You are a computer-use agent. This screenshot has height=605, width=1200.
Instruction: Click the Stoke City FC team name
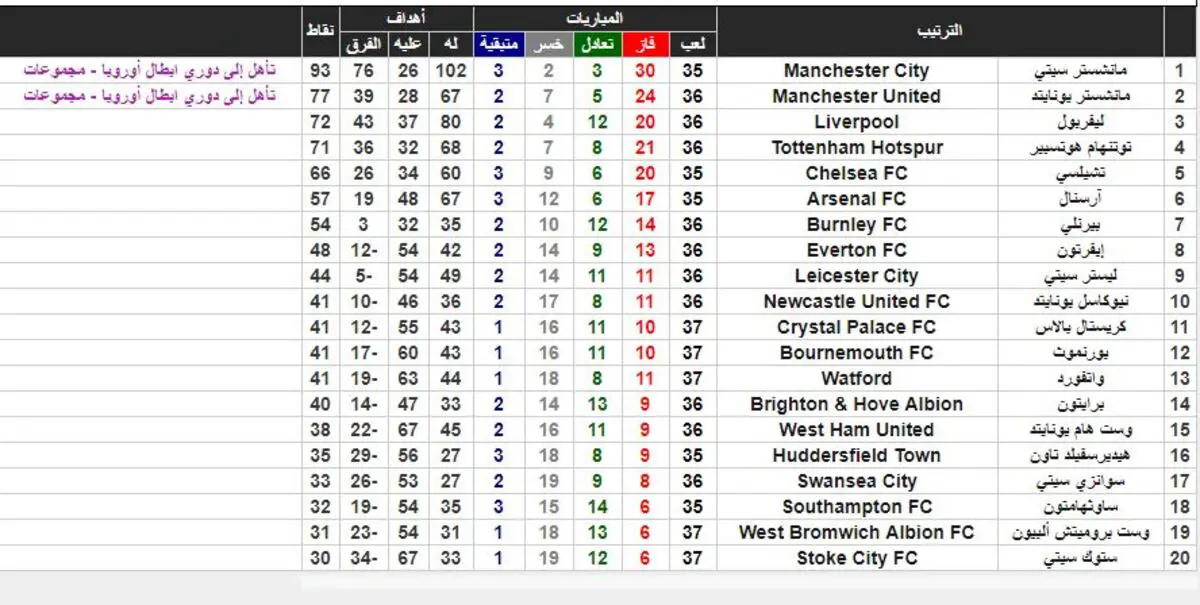[856, 558]
